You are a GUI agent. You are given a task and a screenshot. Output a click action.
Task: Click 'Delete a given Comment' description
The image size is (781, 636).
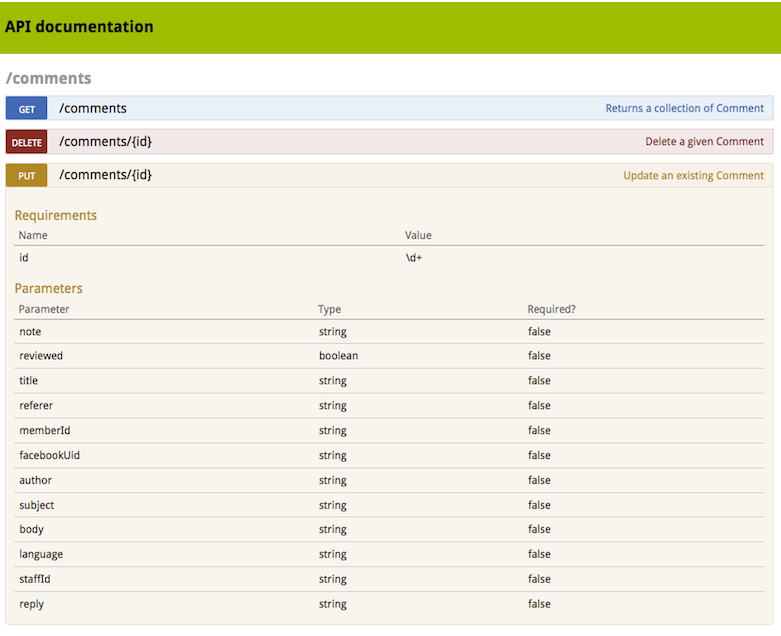[x=704, y=141]
